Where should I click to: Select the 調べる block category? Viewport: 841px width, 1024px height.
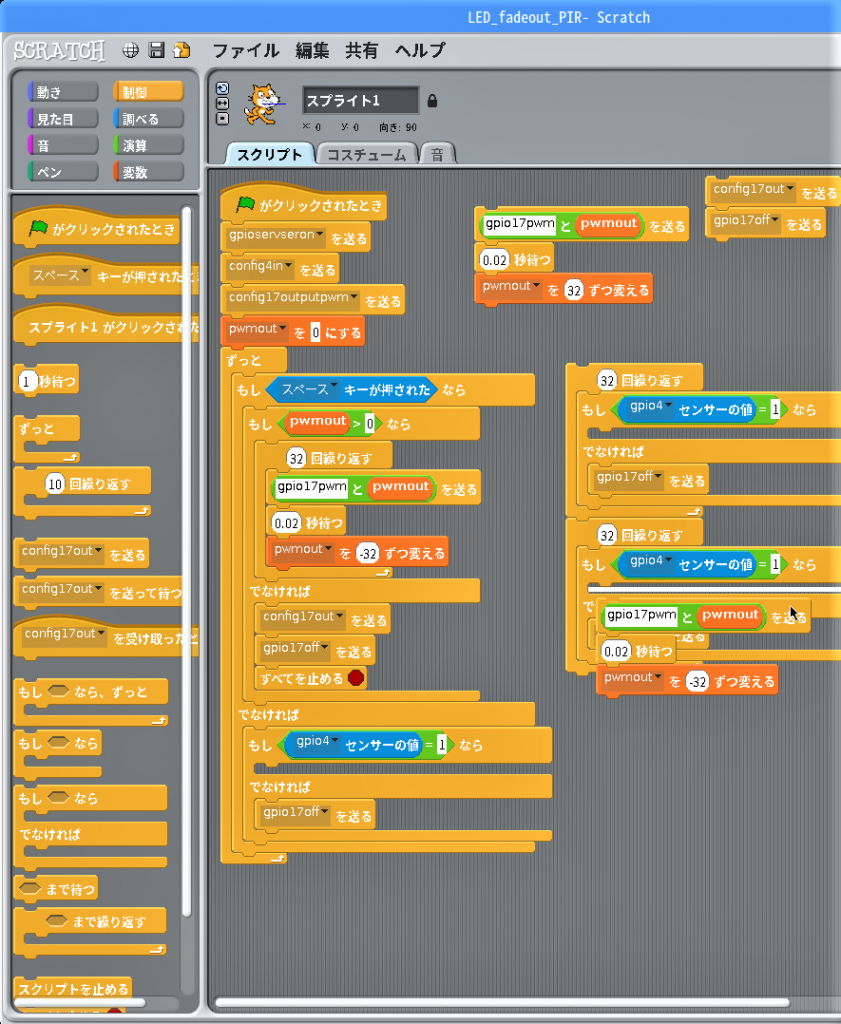148,119
